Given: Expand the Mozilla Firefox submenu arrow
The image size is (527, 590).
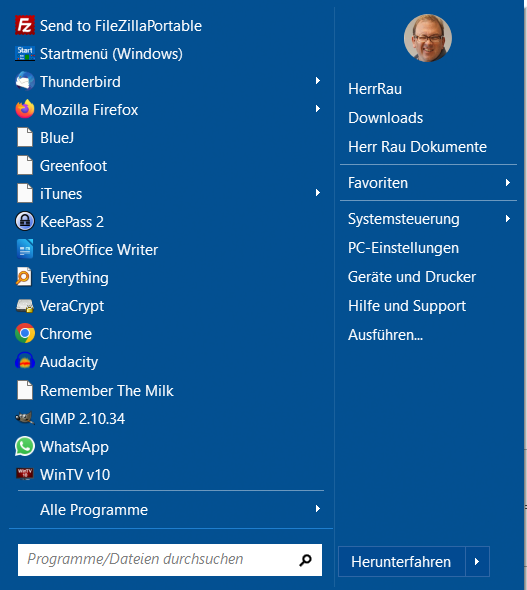Looking at the screenshot, I should [x=318, y=109].
